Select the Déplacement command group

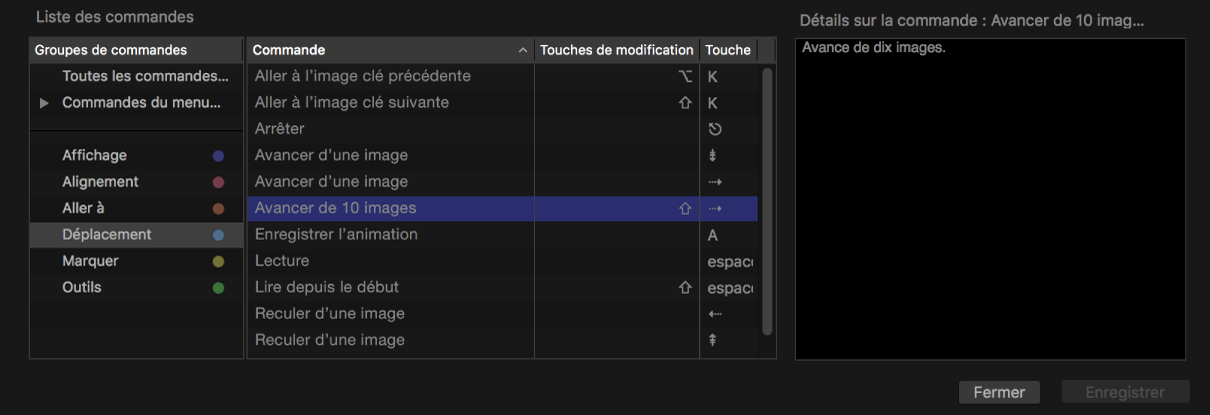coord(107,235)
